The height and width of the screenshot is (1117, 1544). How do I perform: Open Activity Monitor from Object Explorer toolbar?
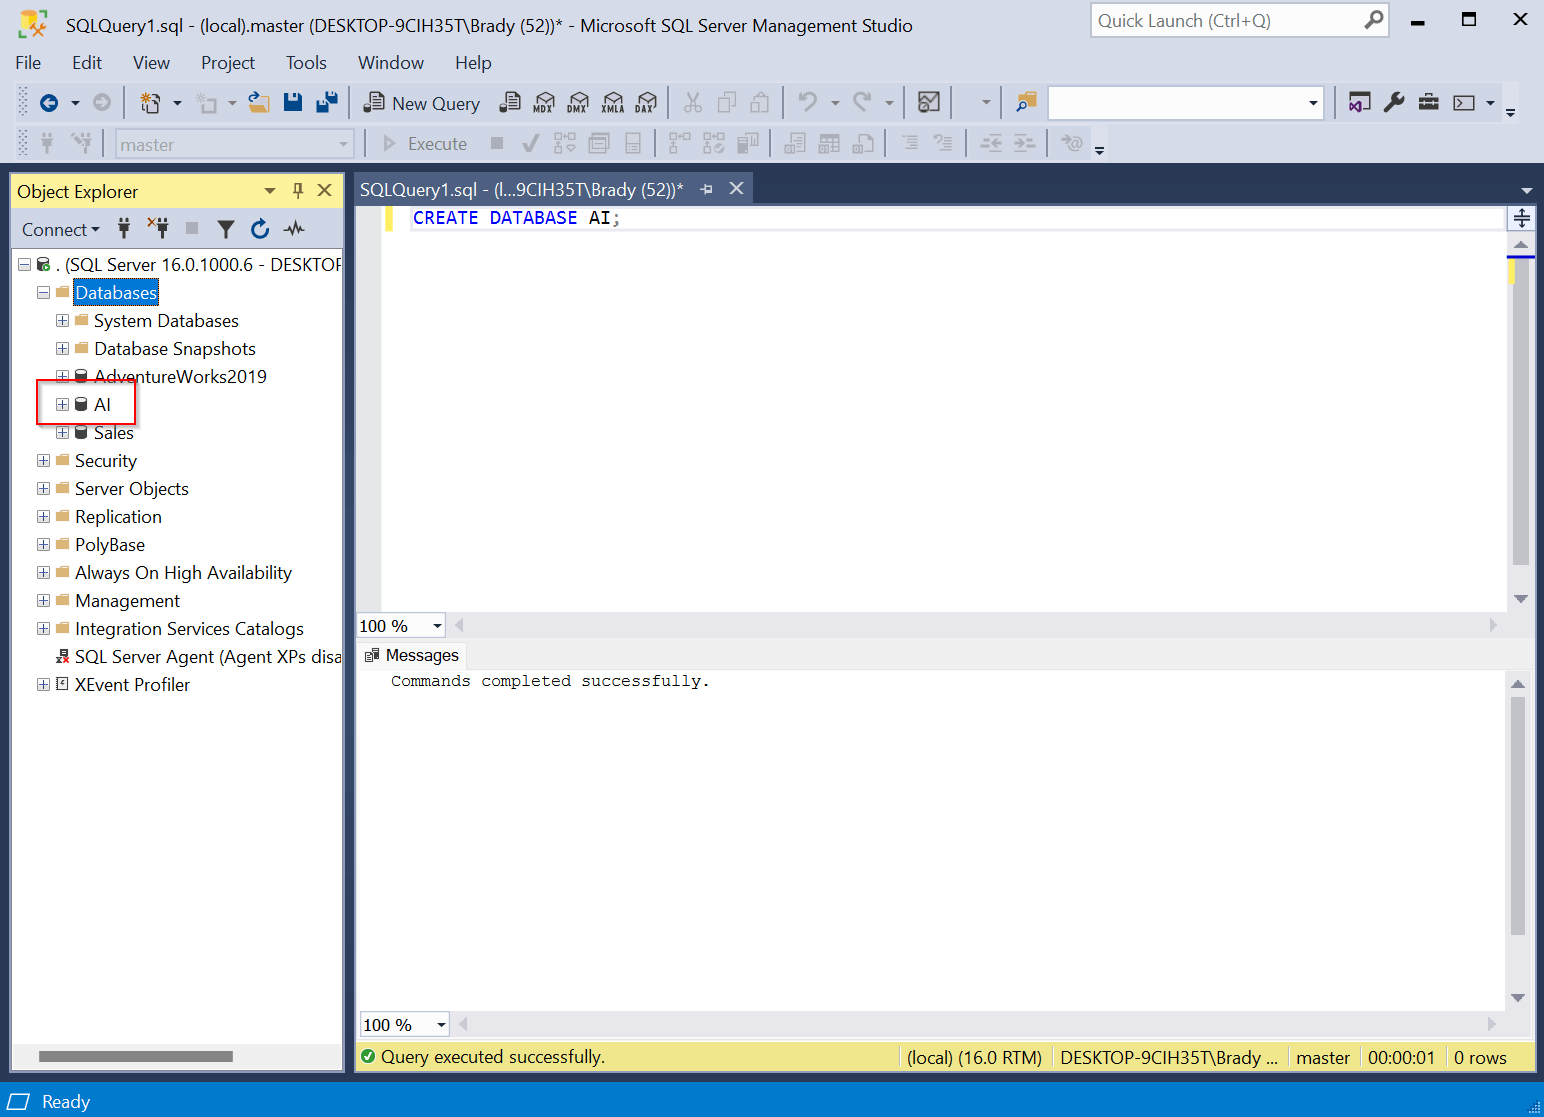(294, 228)
